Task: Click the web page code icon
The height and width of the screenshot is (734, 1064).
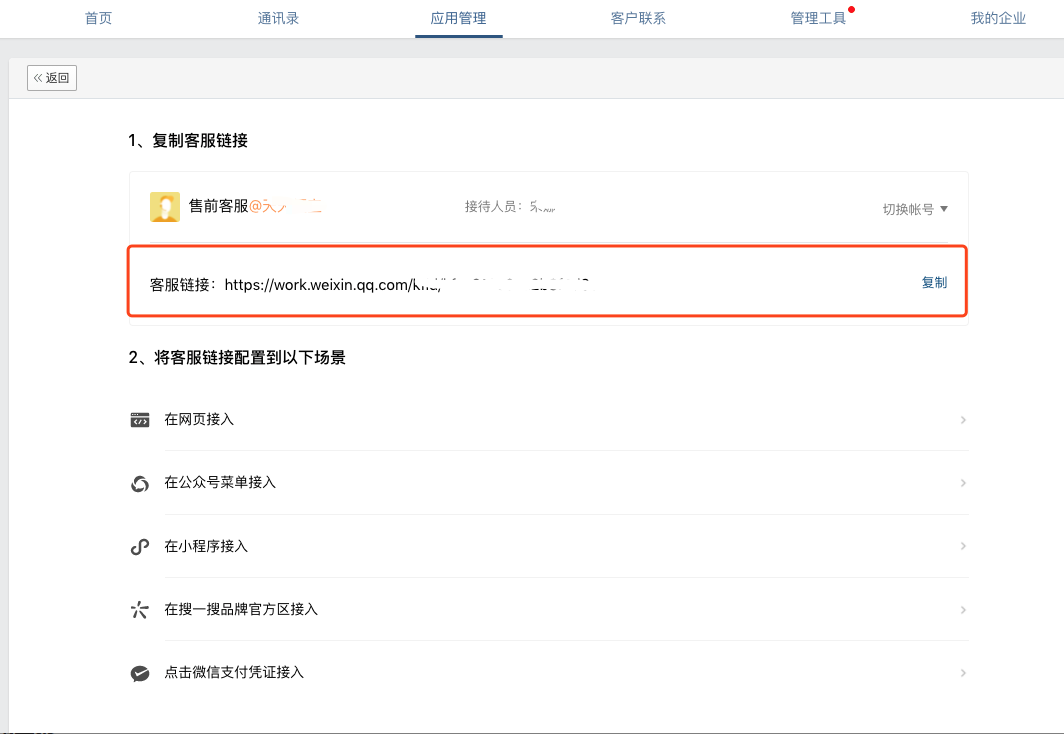Action: coord(139,420)
